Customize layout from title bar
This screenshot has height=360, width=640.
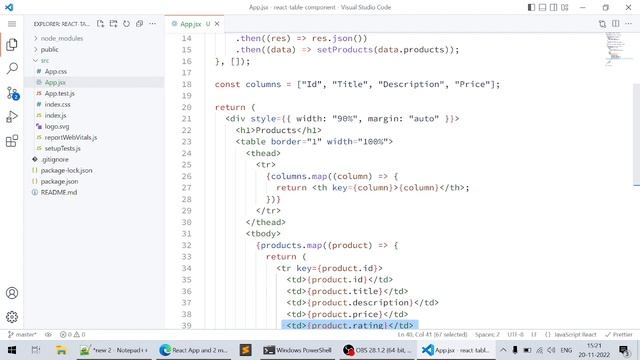(565, 7)
